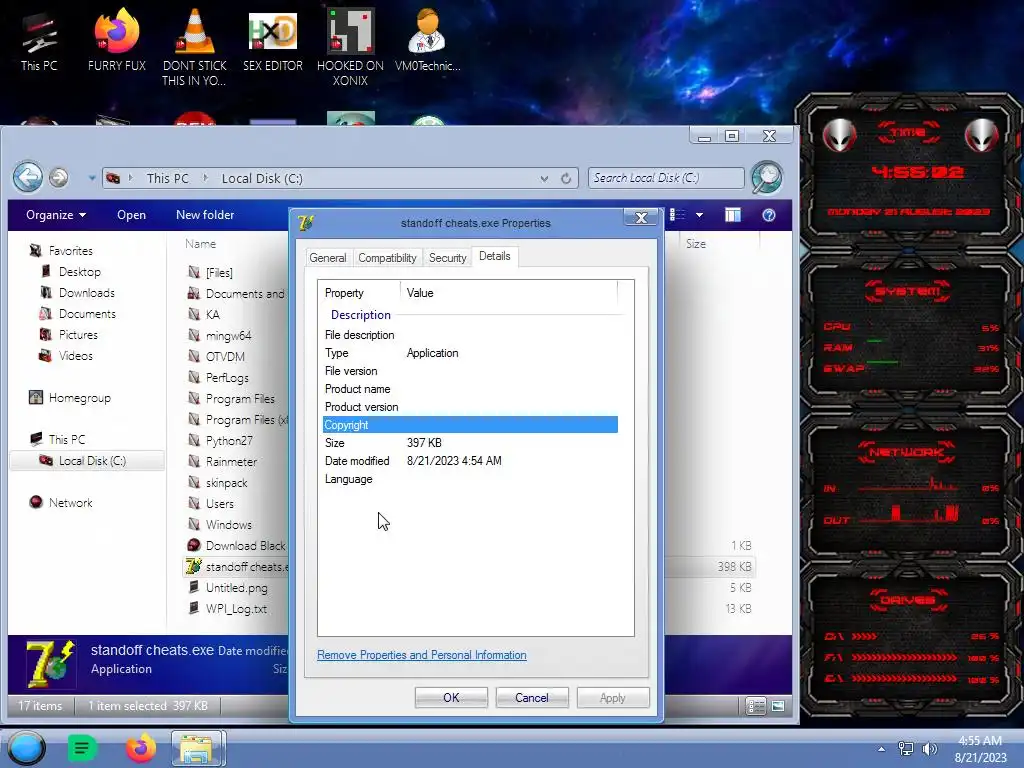Click the File Explorer taskbar button
Screen dimensions: 1024x768
click(198, 748)
